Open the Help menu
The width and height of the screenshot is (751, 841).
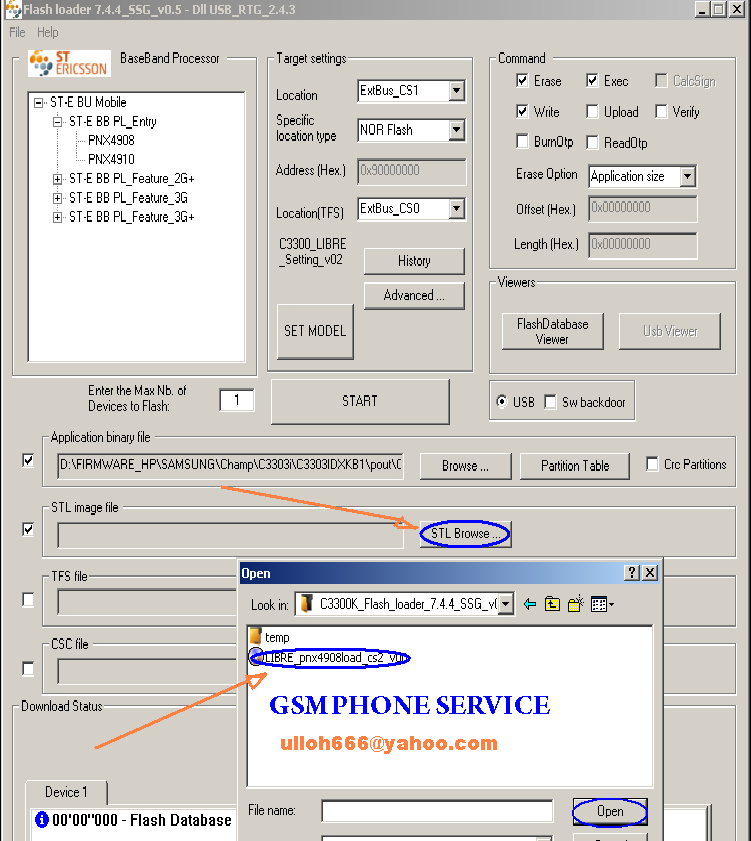[47, 32]
